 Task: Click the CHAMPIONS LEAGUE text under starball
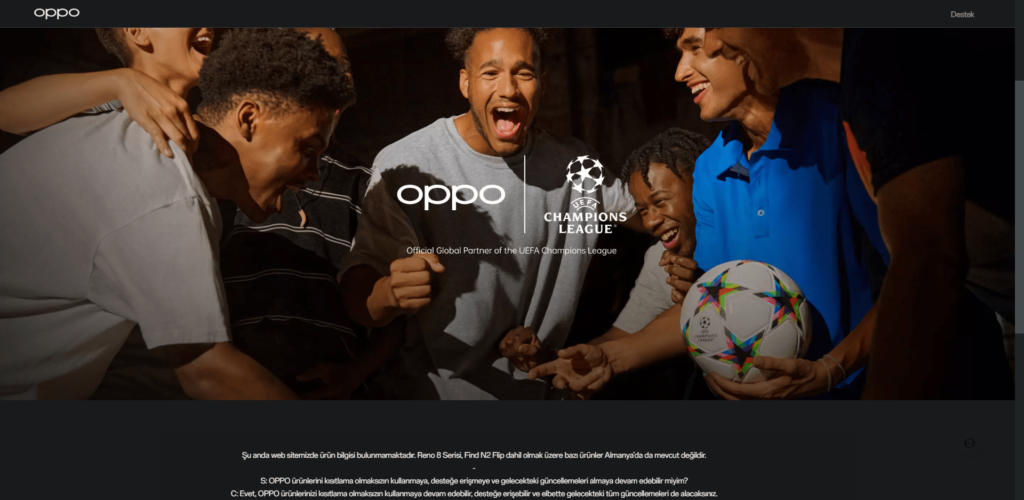coord(584,223)
